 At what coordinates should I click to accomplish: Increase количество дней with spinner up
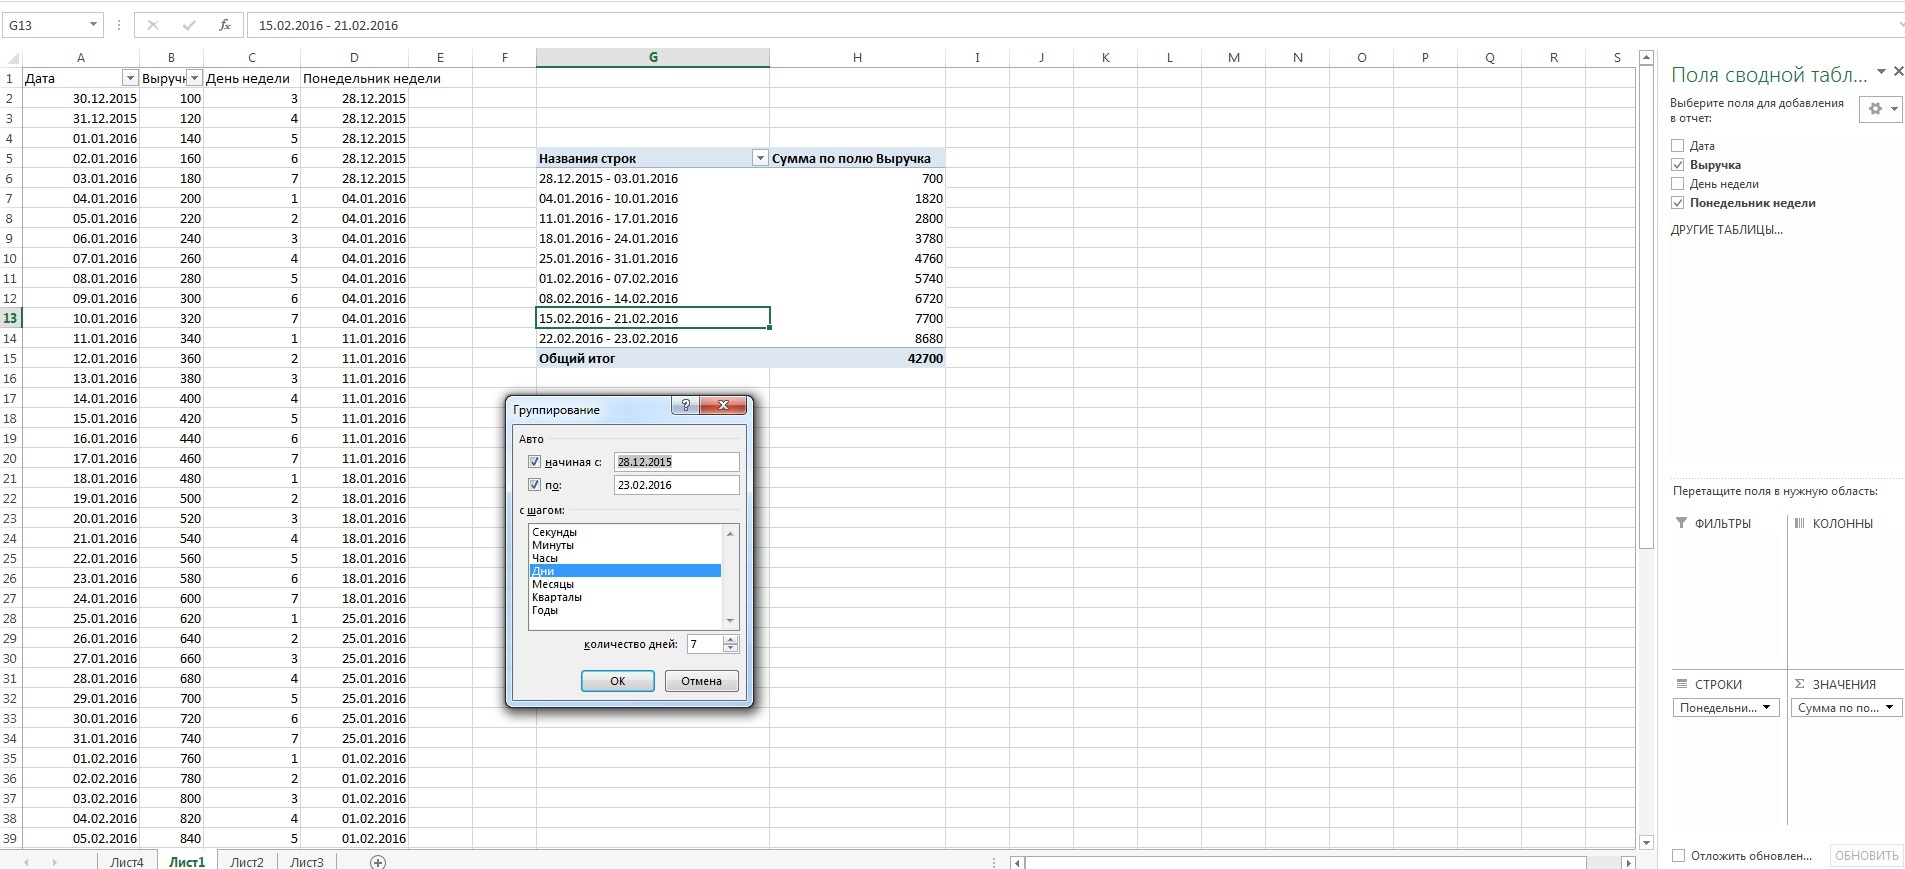pos(731,640)
